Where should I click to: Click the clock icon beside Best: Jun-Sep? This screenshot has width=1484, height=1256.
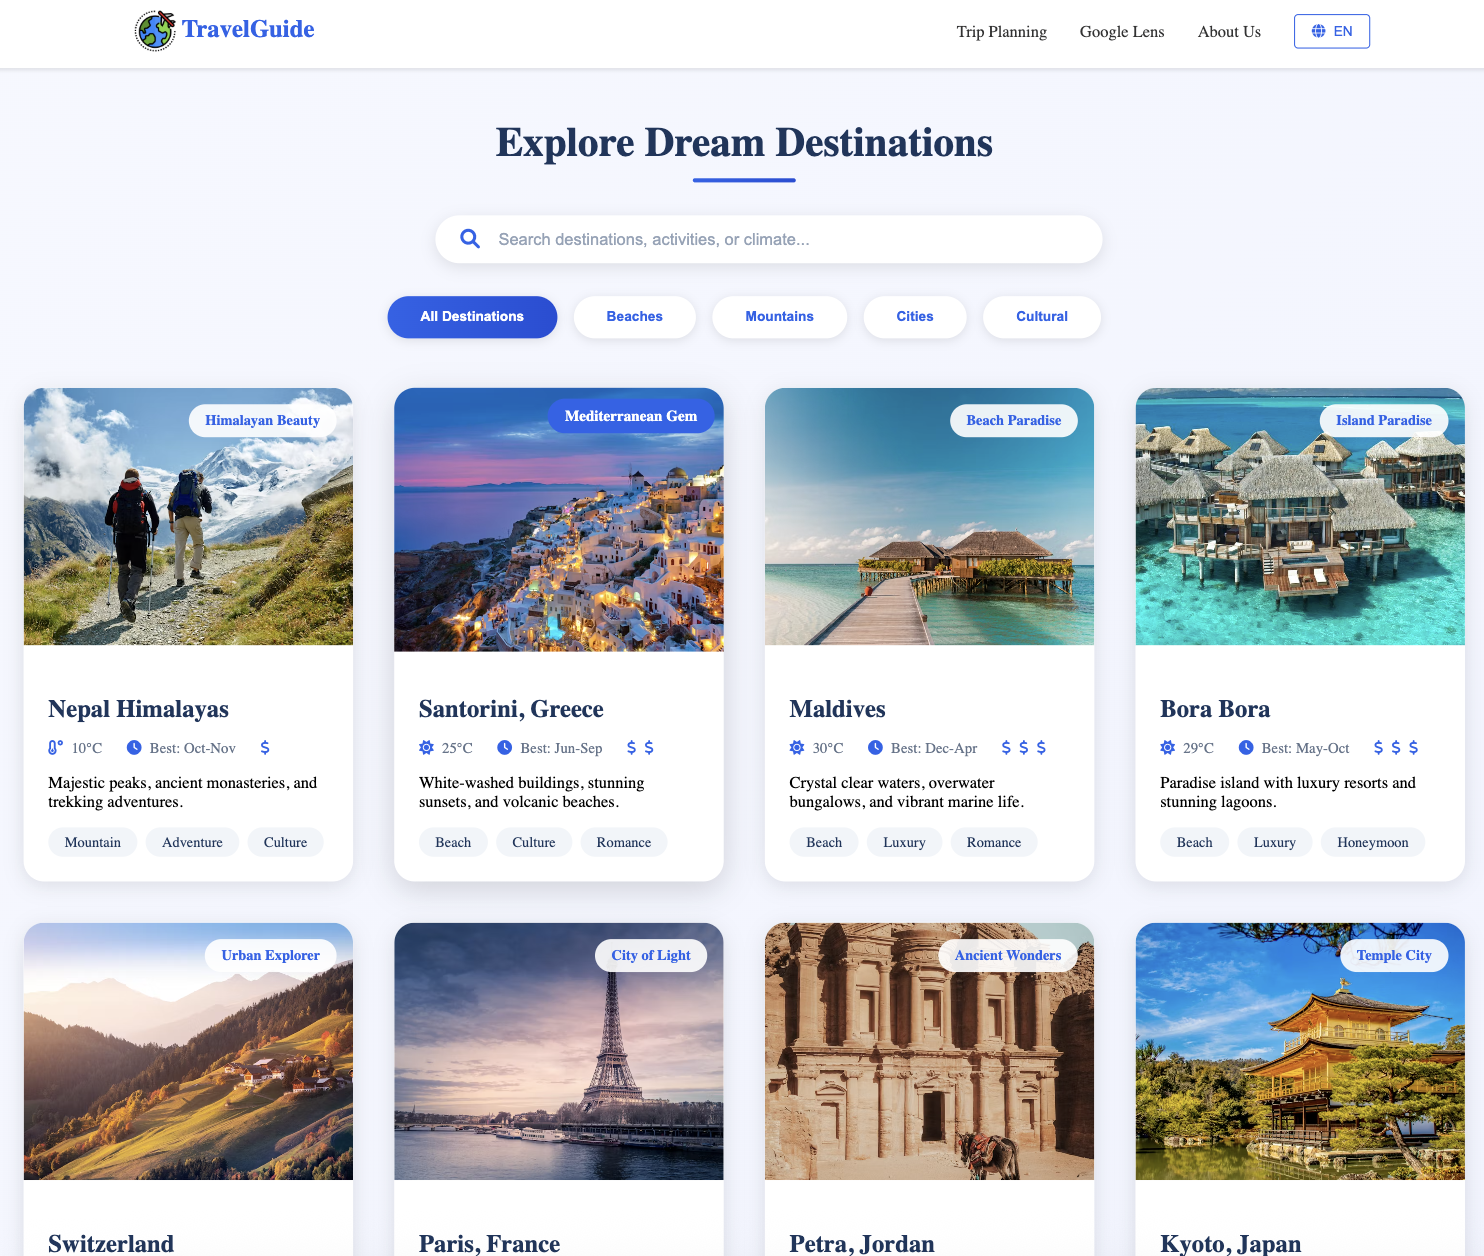(505, 748)
